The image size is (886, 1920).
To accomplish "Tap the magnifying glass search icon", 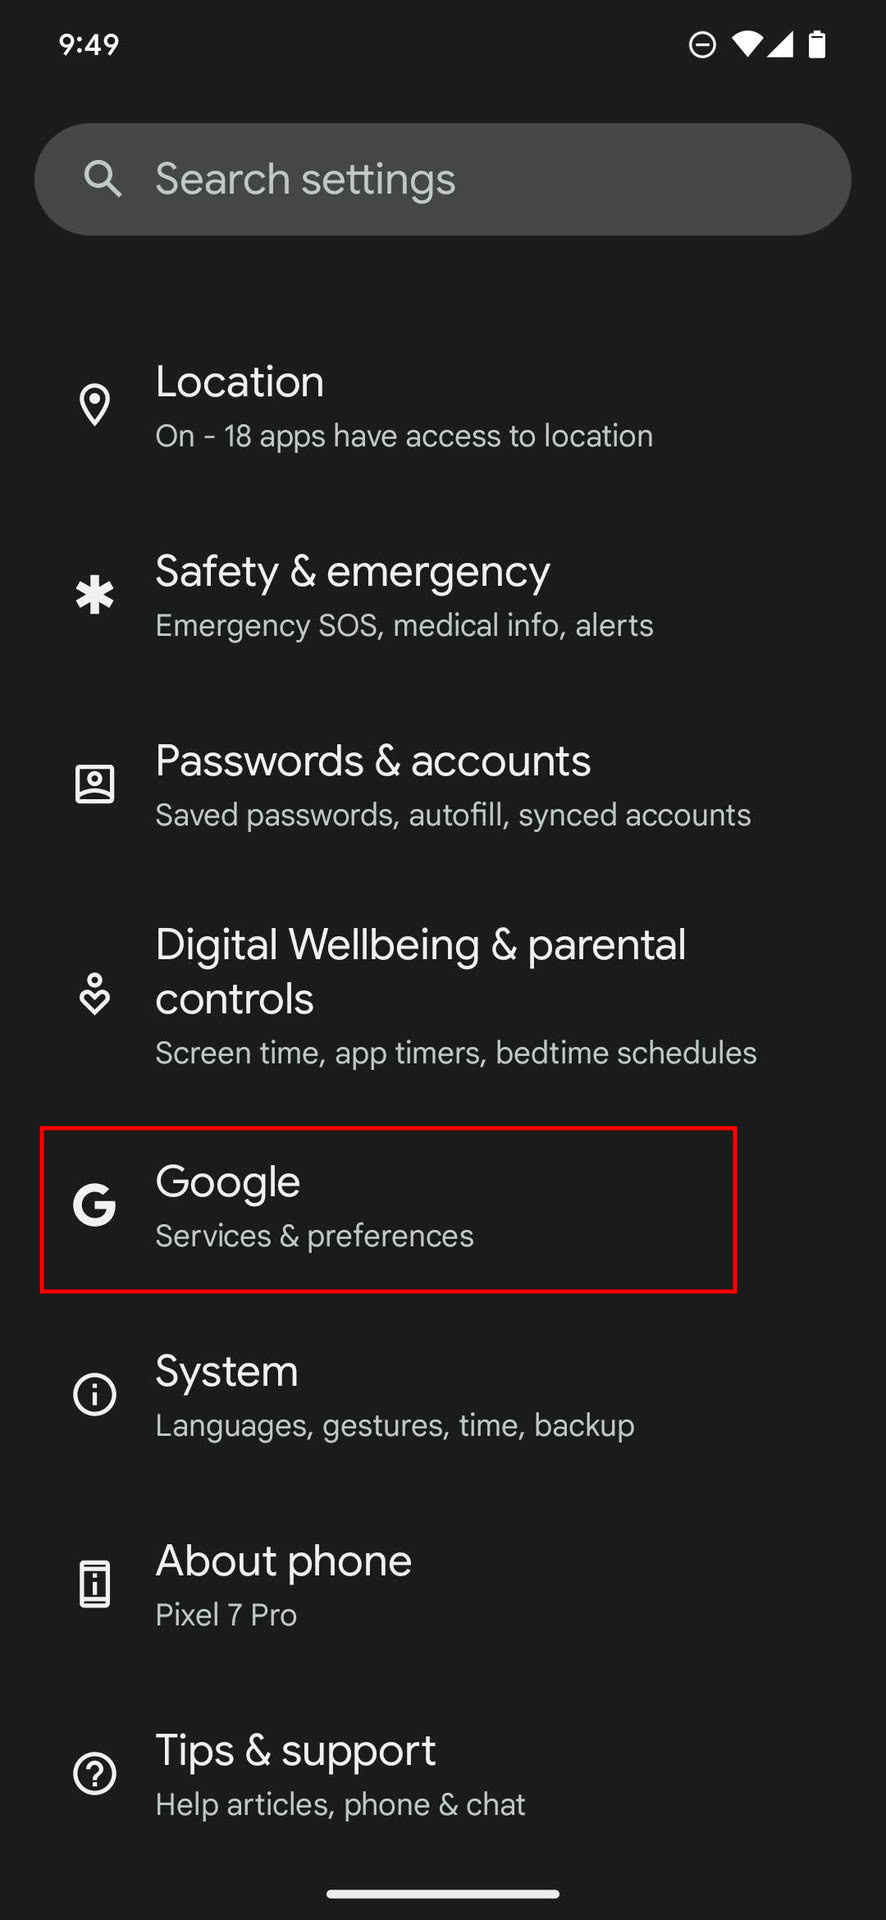I will click(102, 179).
